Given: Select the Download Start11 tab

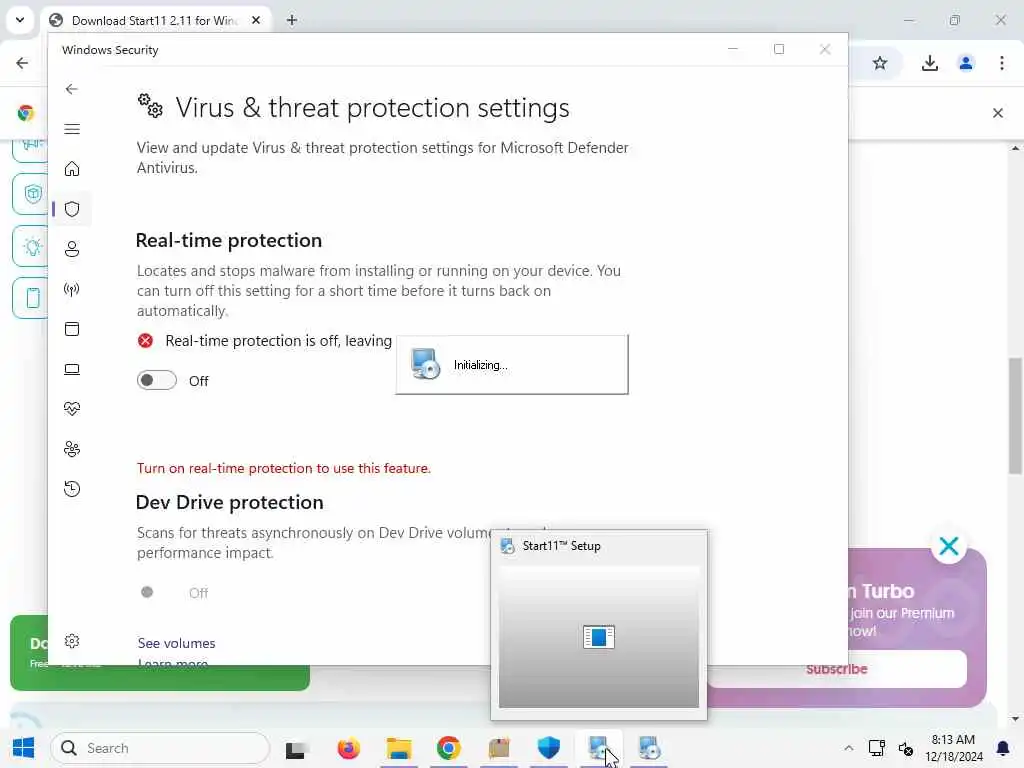Looking at the screenshot, I should click(x=155, y=20).
